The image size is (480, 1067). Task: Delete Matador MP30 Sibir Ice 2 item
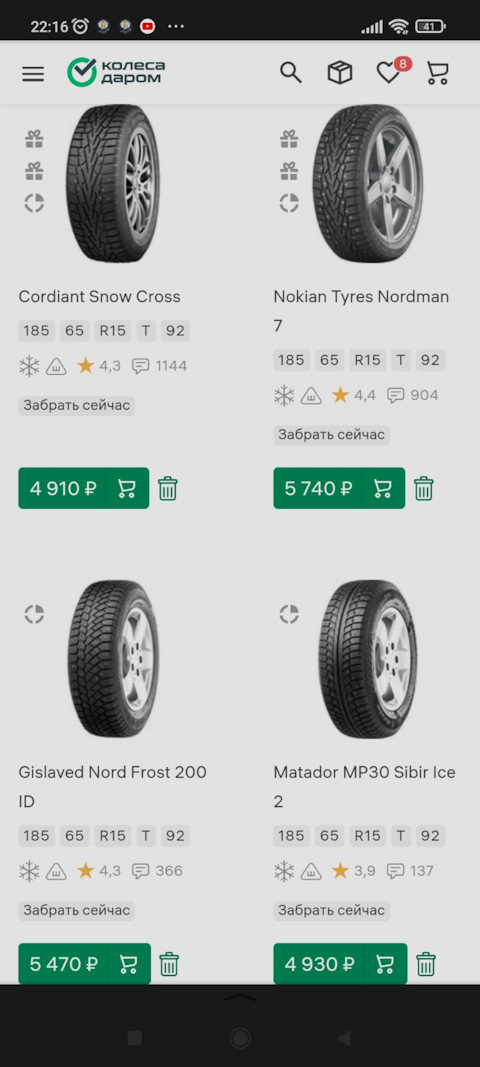[x=426, y=964]
